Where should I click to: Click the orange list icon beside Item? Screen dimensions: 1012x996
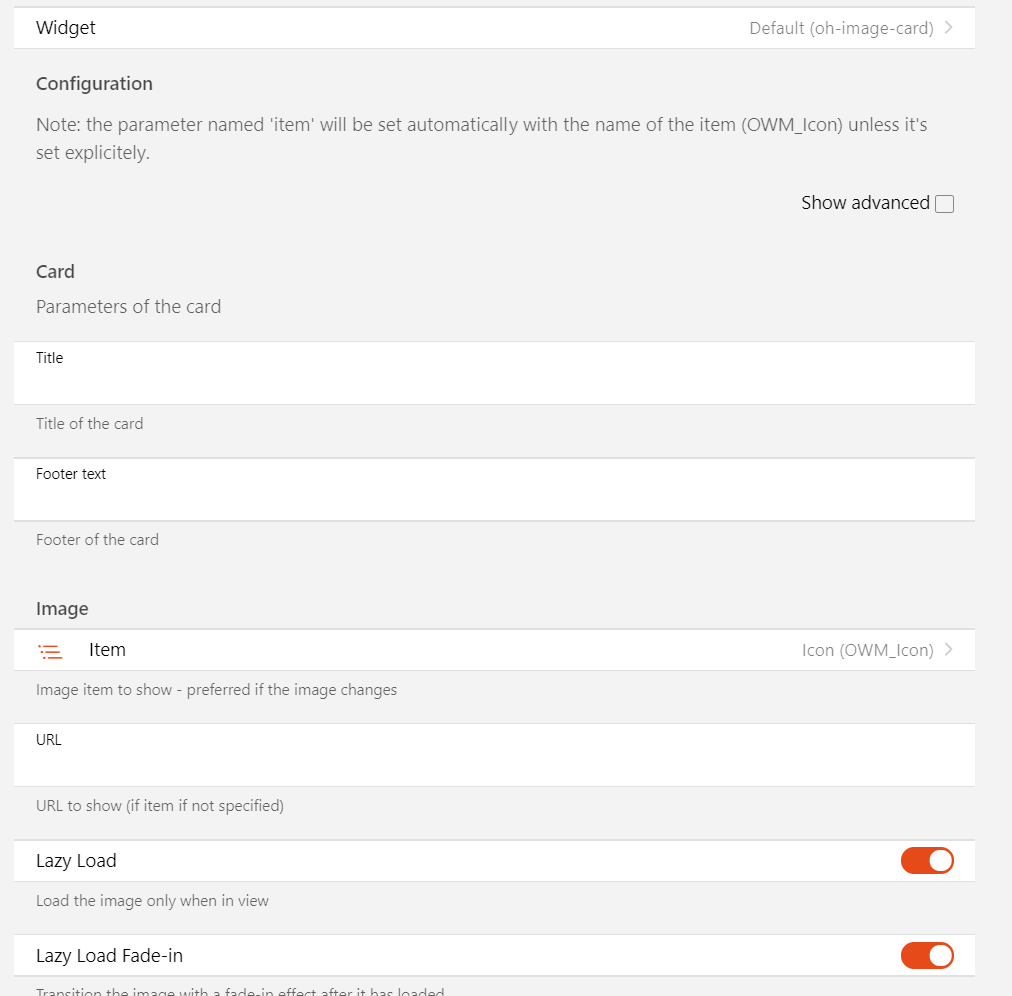[50, 651]
